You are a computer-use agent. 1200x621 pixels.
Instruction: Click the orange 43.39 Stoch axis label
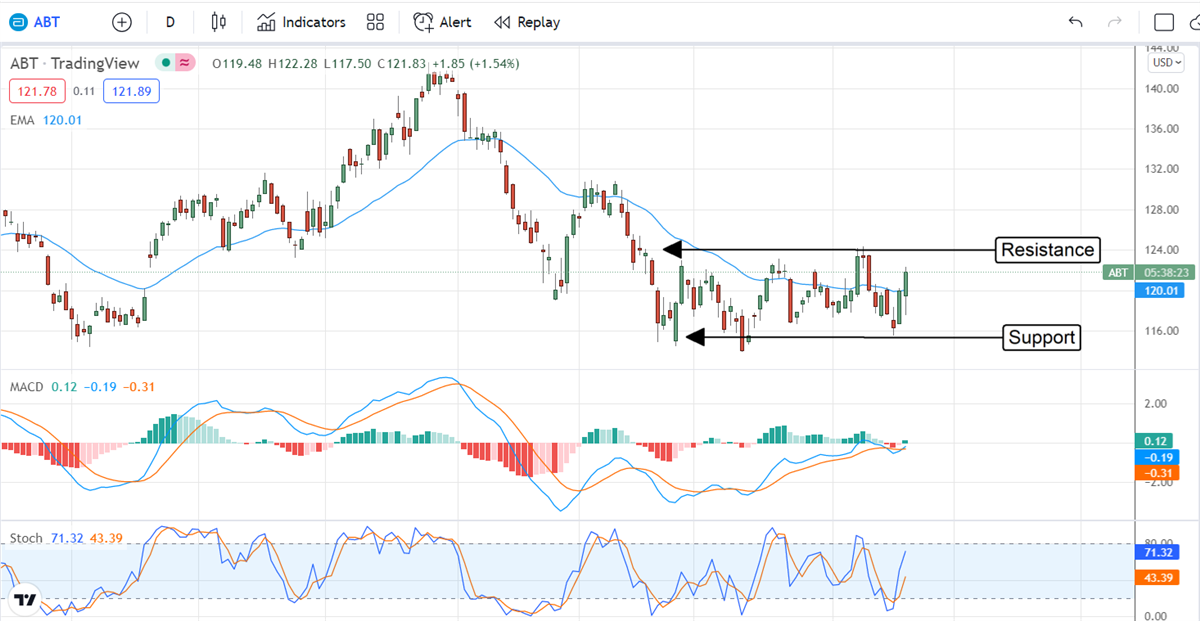(x=1158, y=577)
